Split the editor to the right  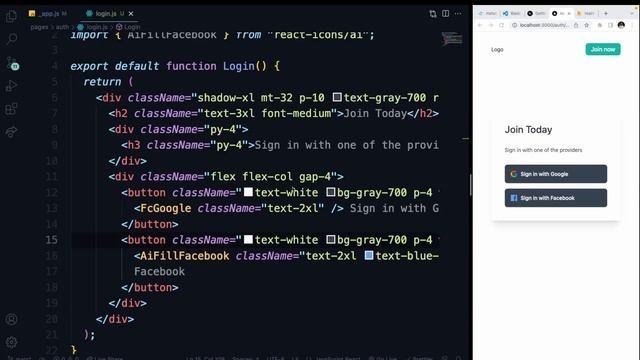click(446, 14)
